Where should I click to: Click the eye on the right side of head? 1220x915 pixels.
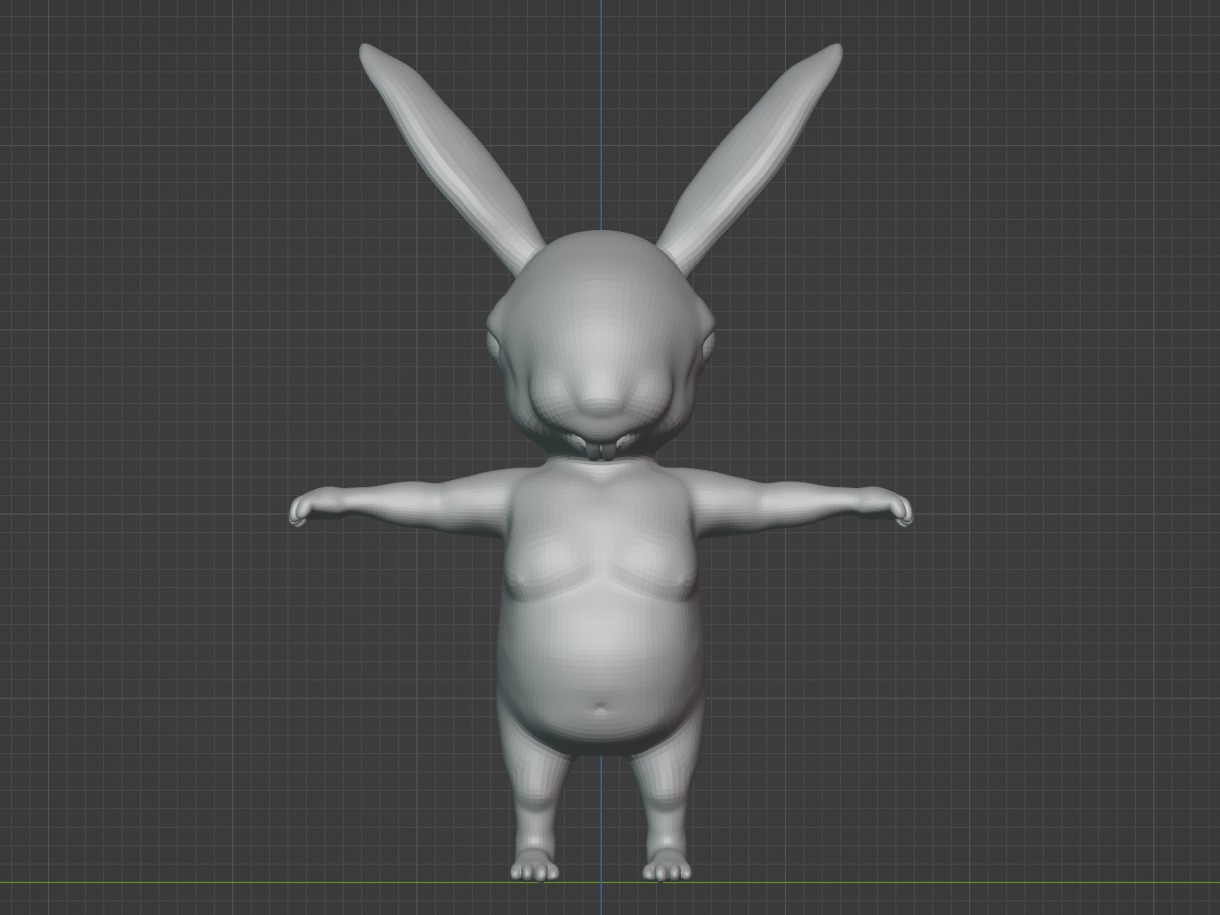click(709, 345)
